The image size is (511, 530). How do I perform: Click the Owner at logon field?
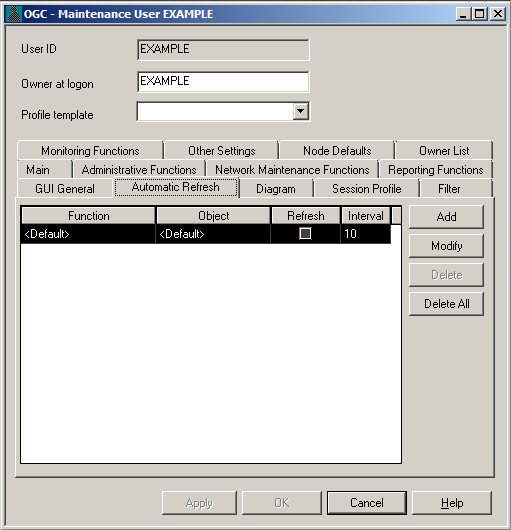click(223, 81)
